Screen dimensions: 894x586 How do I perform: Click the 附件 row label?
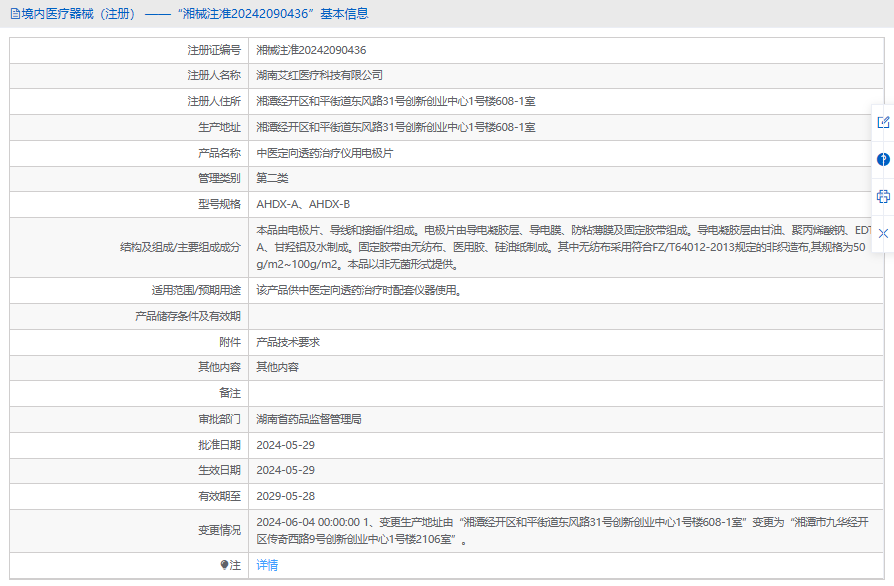pos(230,342)
